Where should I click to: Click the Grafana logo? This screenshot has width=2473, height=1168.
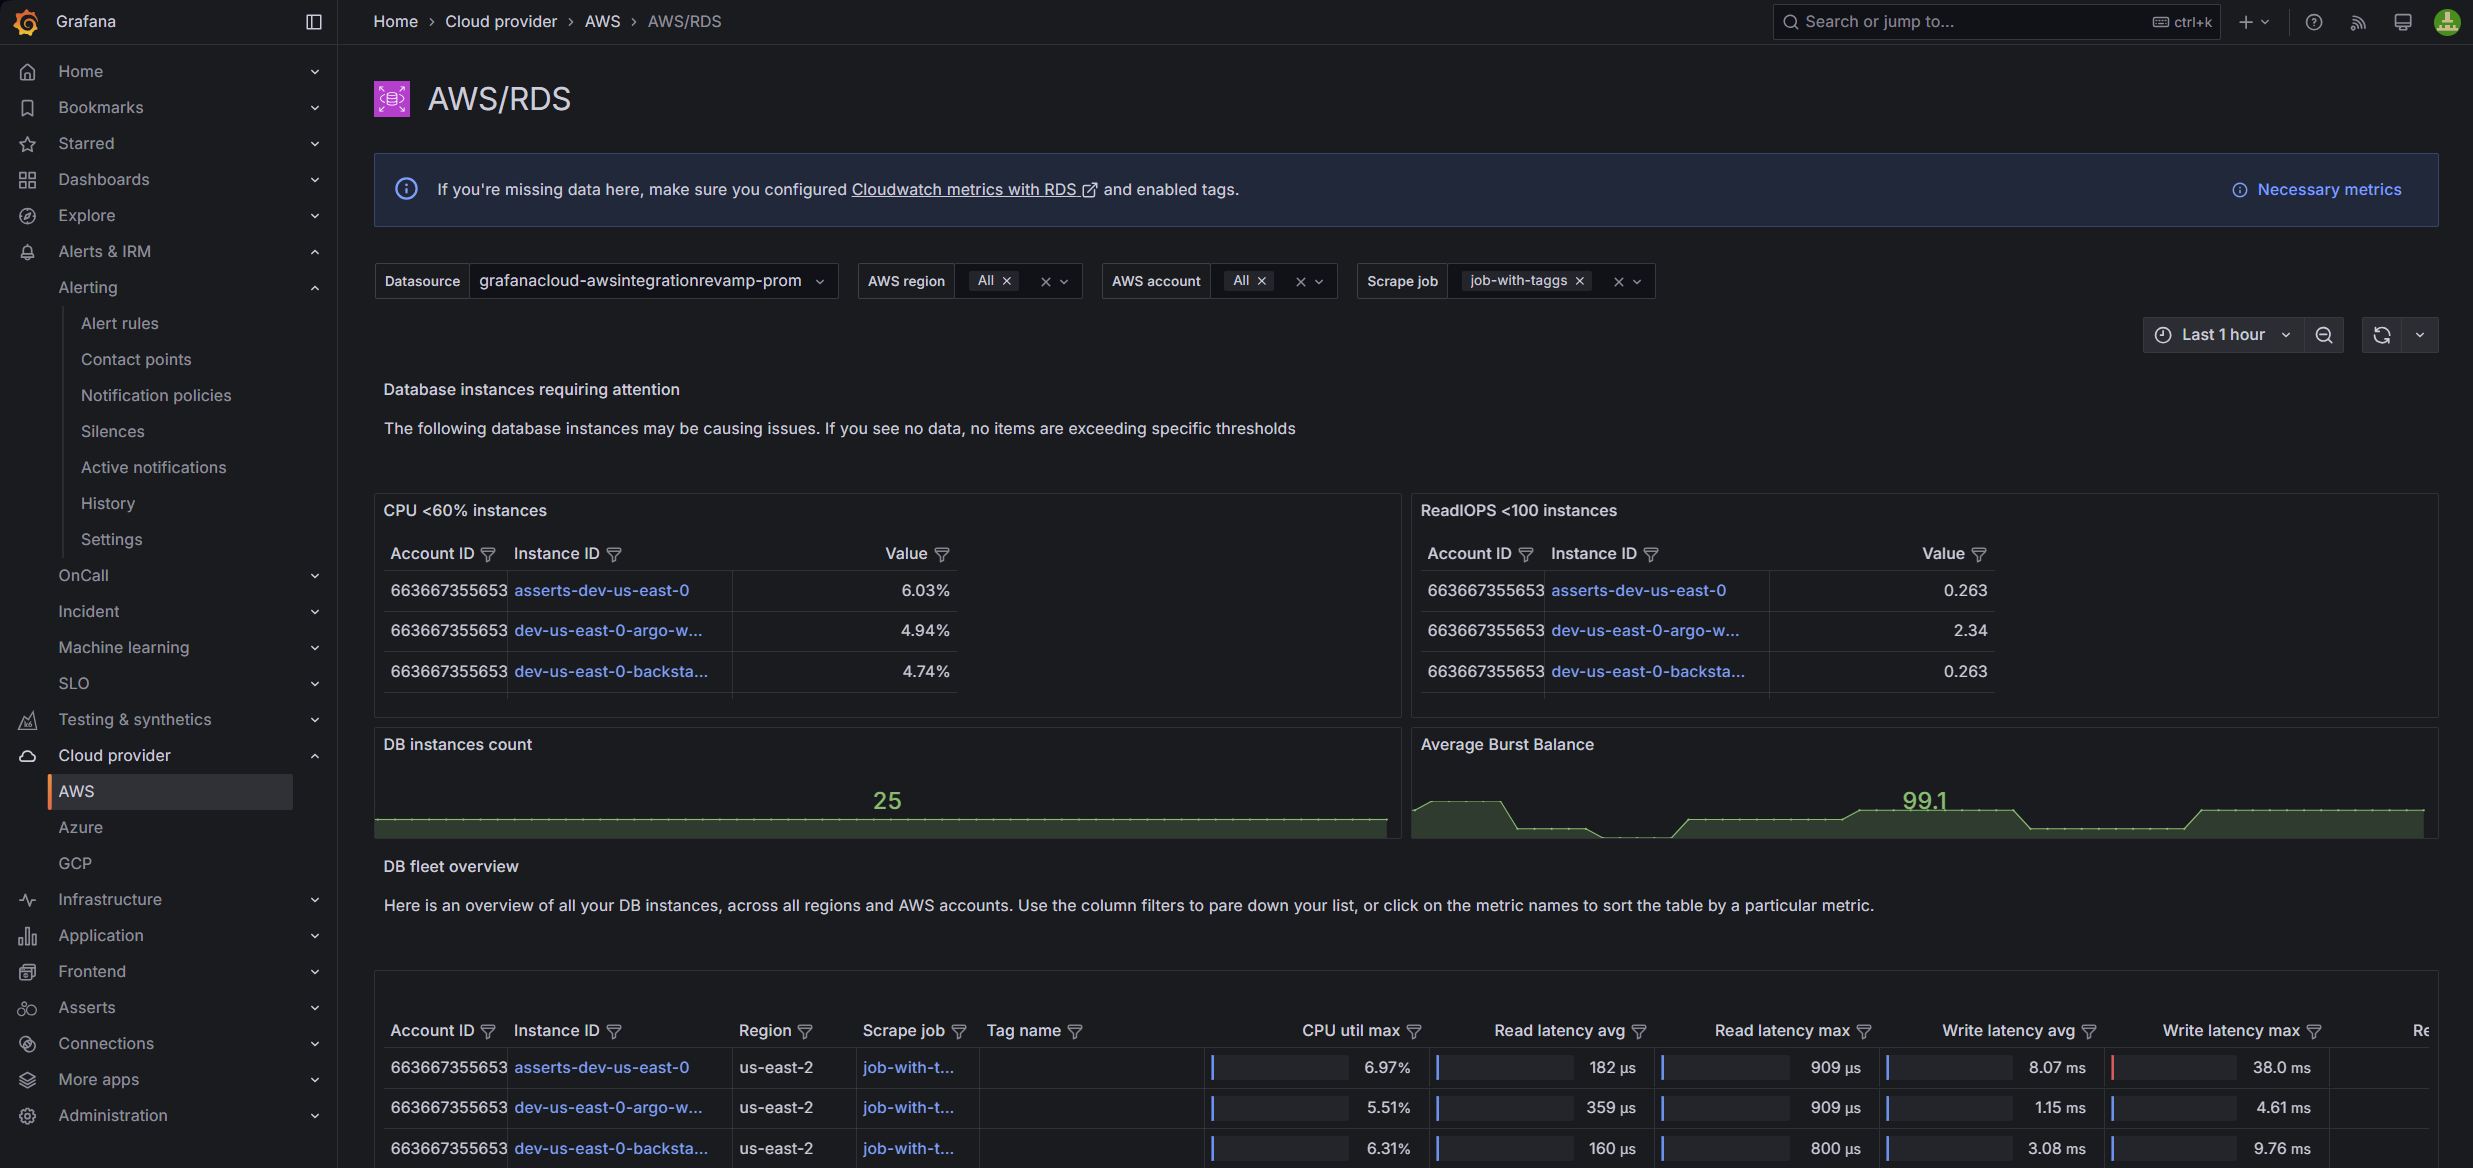coord(27,21)
